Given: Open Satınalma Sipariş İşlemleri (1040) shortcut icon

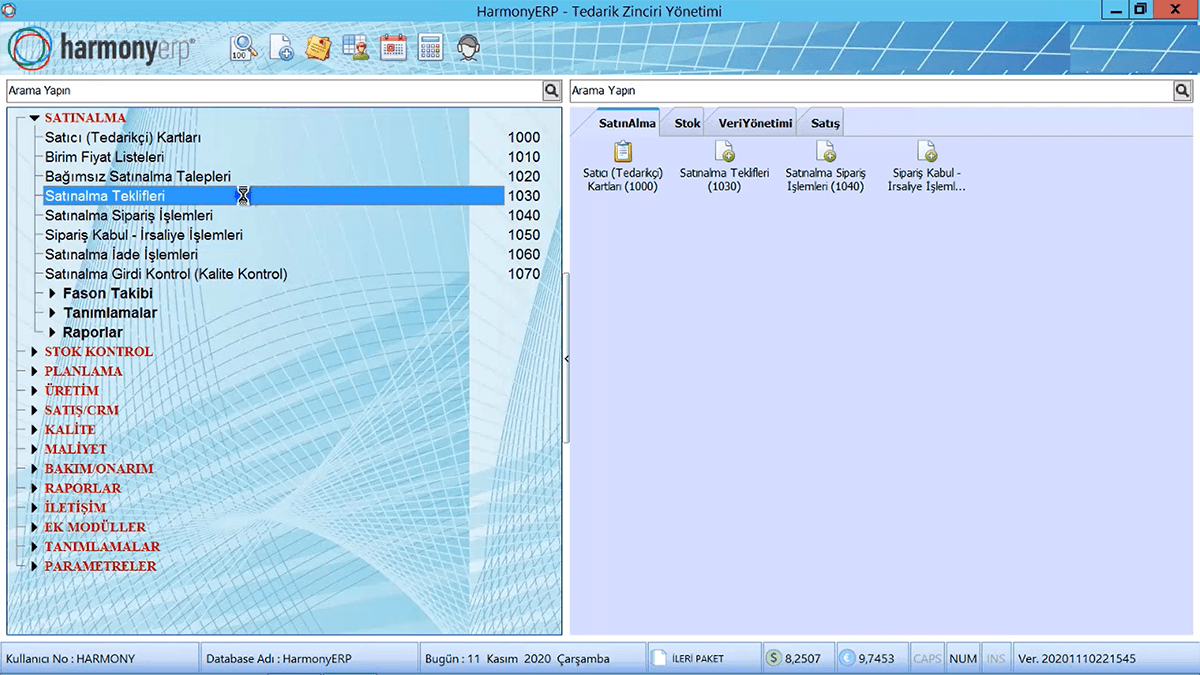Looking at the screenshot, I should pos(825,167).
